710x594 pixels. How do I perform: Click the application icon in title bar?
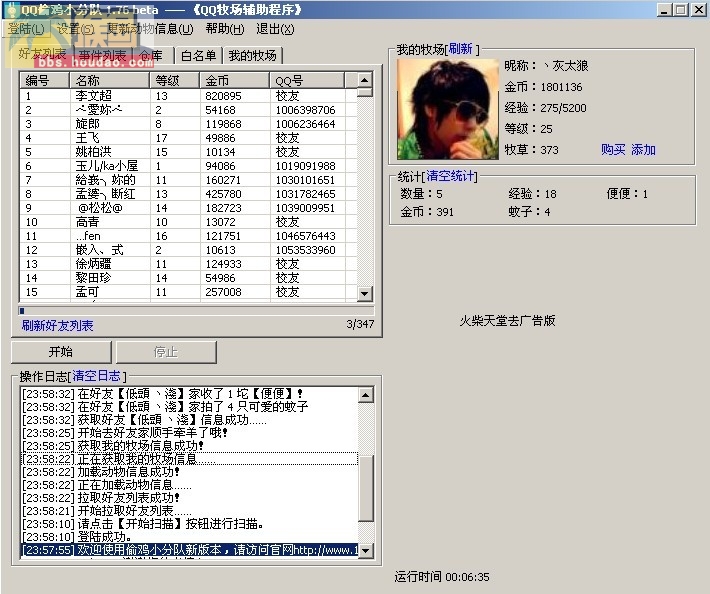(x=12, y=10)
